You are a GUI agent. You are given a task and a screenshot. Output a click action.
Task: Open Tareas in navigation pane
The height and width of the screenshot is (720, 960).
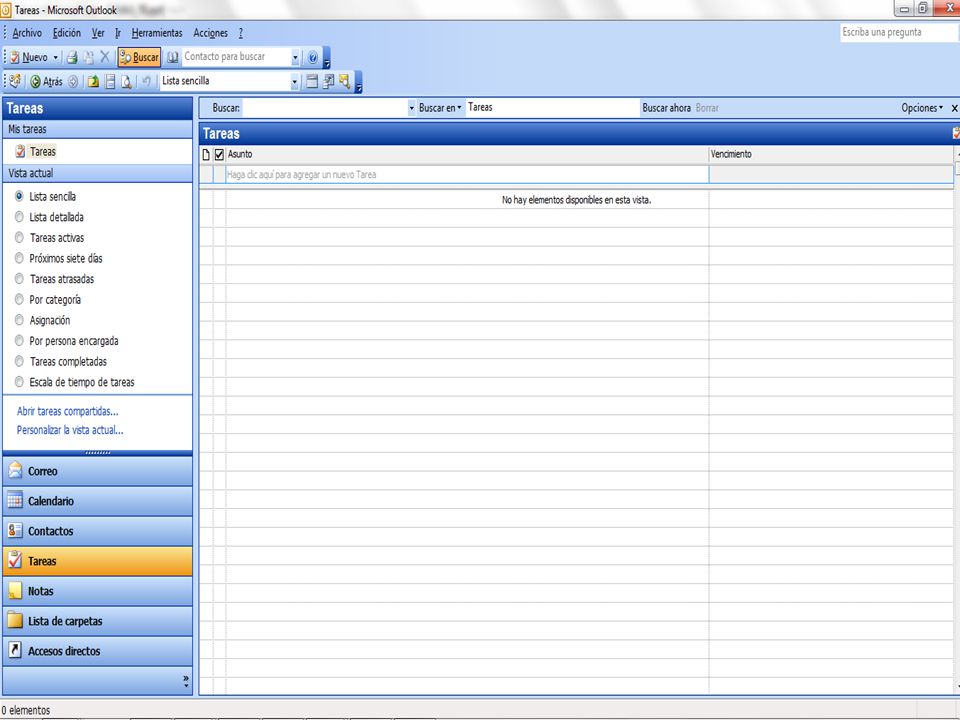point(97,561)
